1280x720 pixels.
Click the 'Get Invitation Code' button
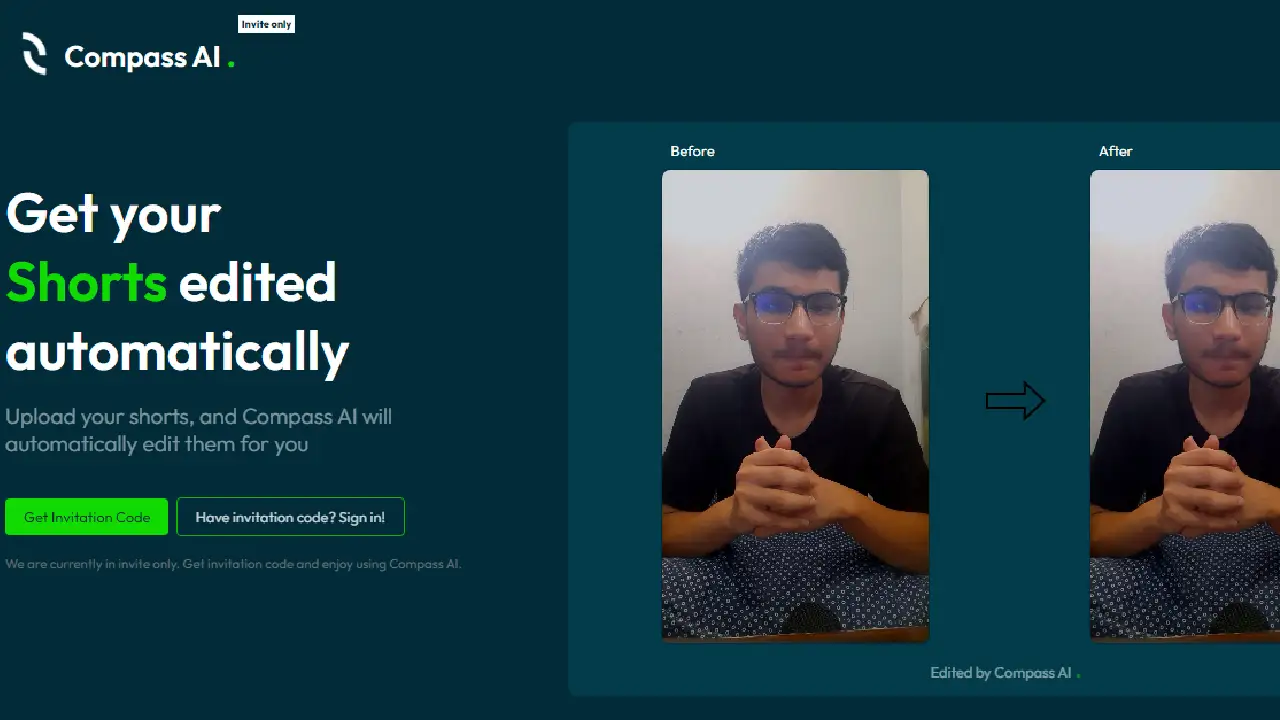pyautogui.click(x=87, y=517)
